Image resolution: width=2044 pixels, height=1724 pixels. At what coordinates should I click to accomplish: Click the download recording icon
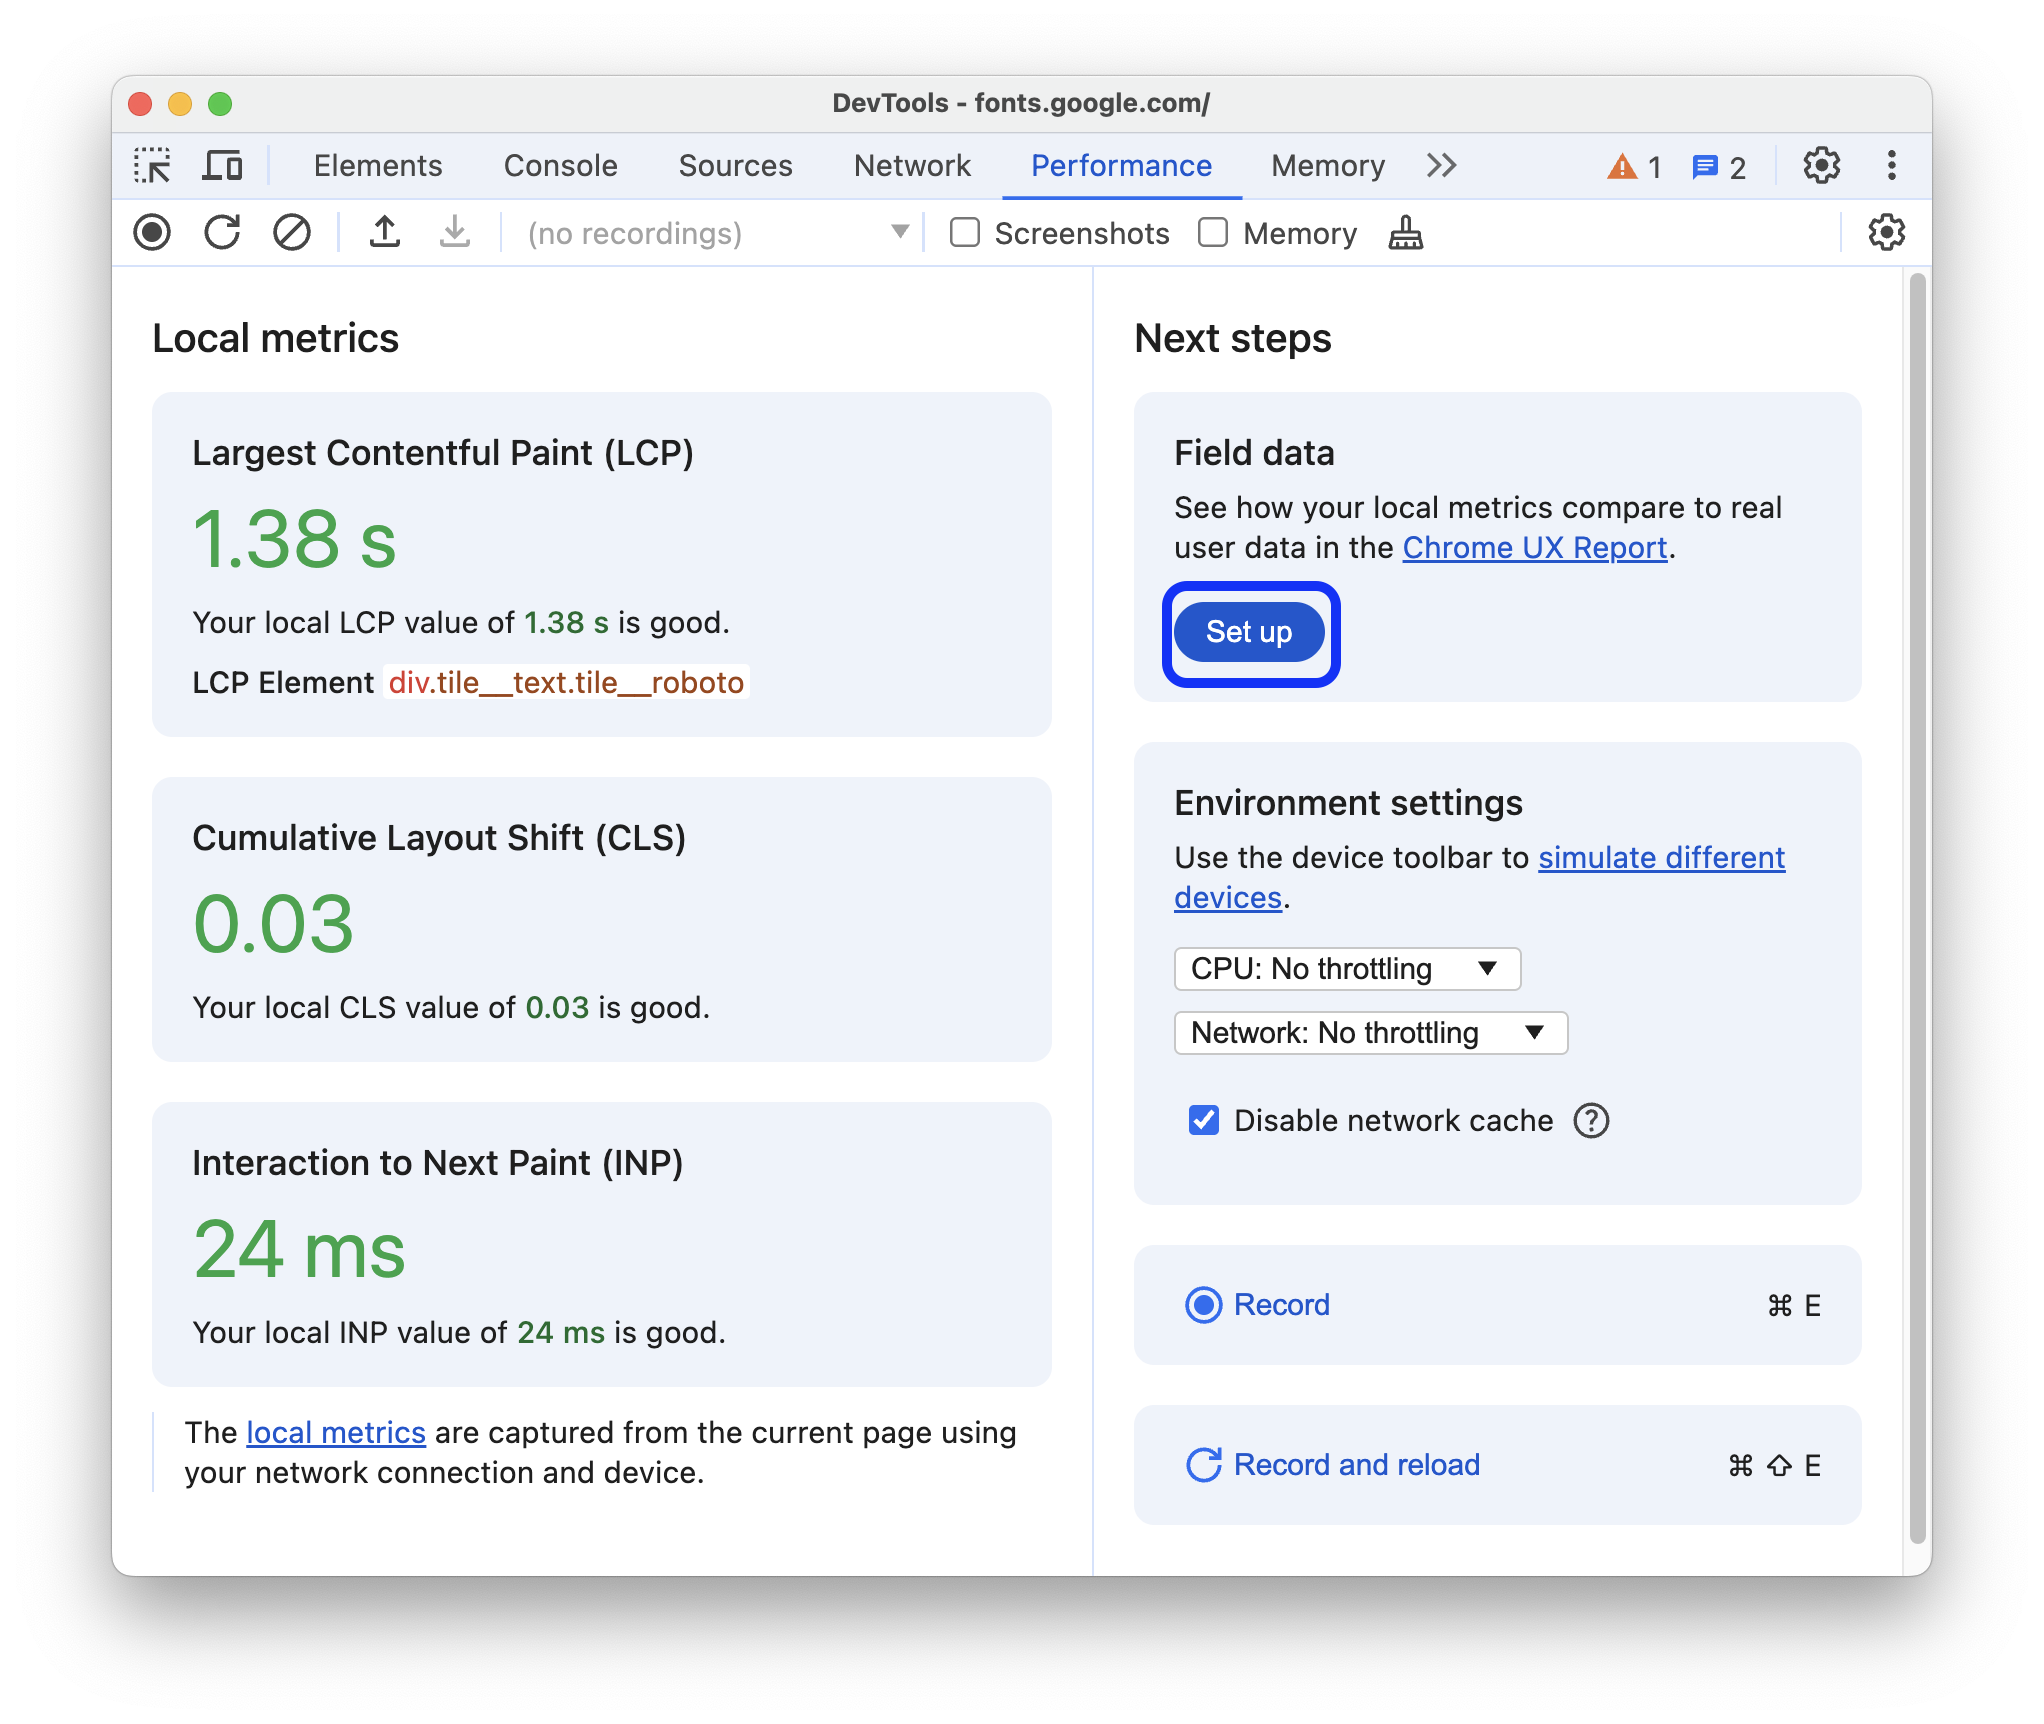click(452, 234)
